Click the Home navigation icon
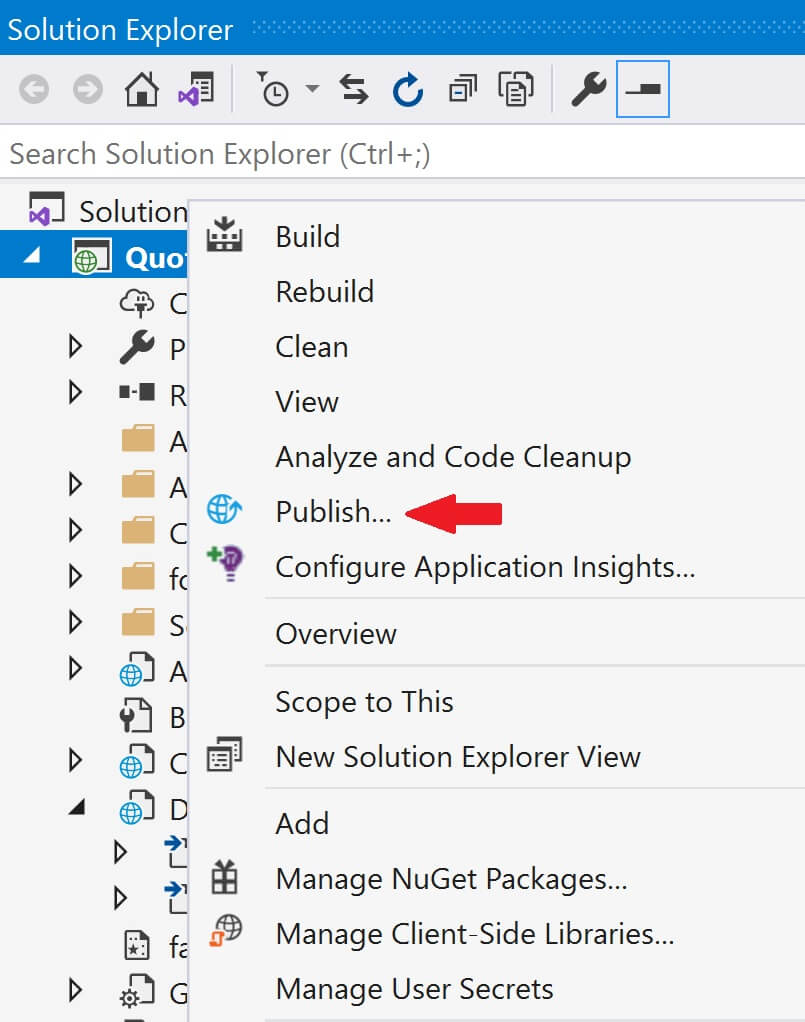Screen dimensions: 805x1022 tap(142, 89)
